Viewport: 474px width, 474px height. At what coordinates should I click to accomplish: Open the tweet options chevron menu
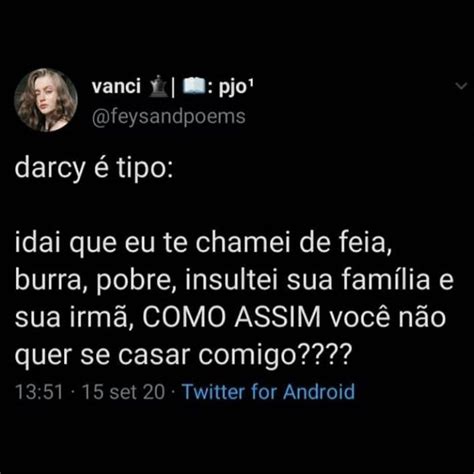coord(461,86)
